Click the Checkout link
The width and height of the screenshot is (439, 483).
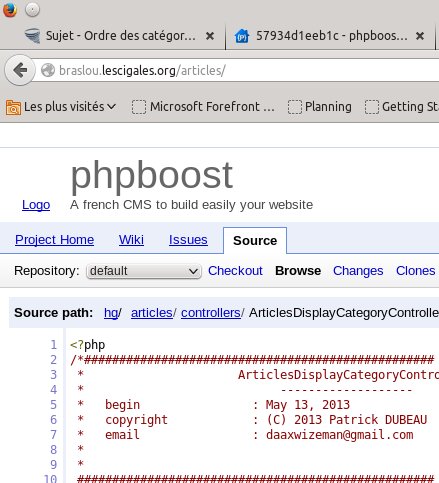tap(235, 271)
